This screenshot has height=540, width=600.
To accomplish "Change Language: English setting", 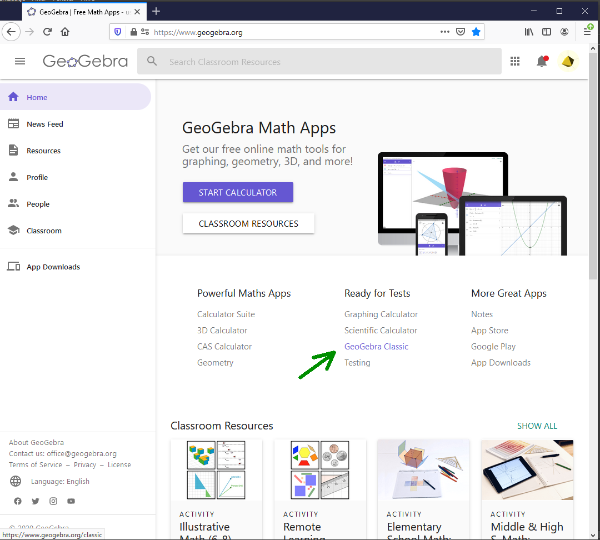I will coord(60,481).
